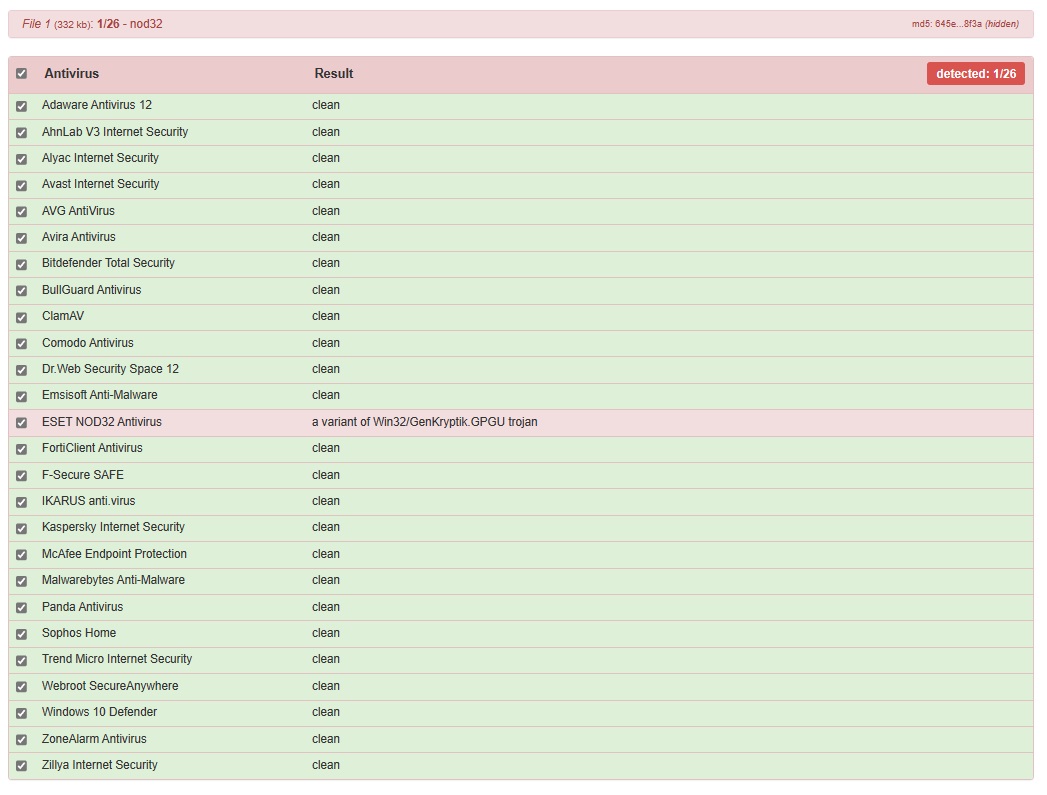Click the clean result for Panda Antivirus
The height and width of the screenshot is (795, 1047).
tap(326, 607)
